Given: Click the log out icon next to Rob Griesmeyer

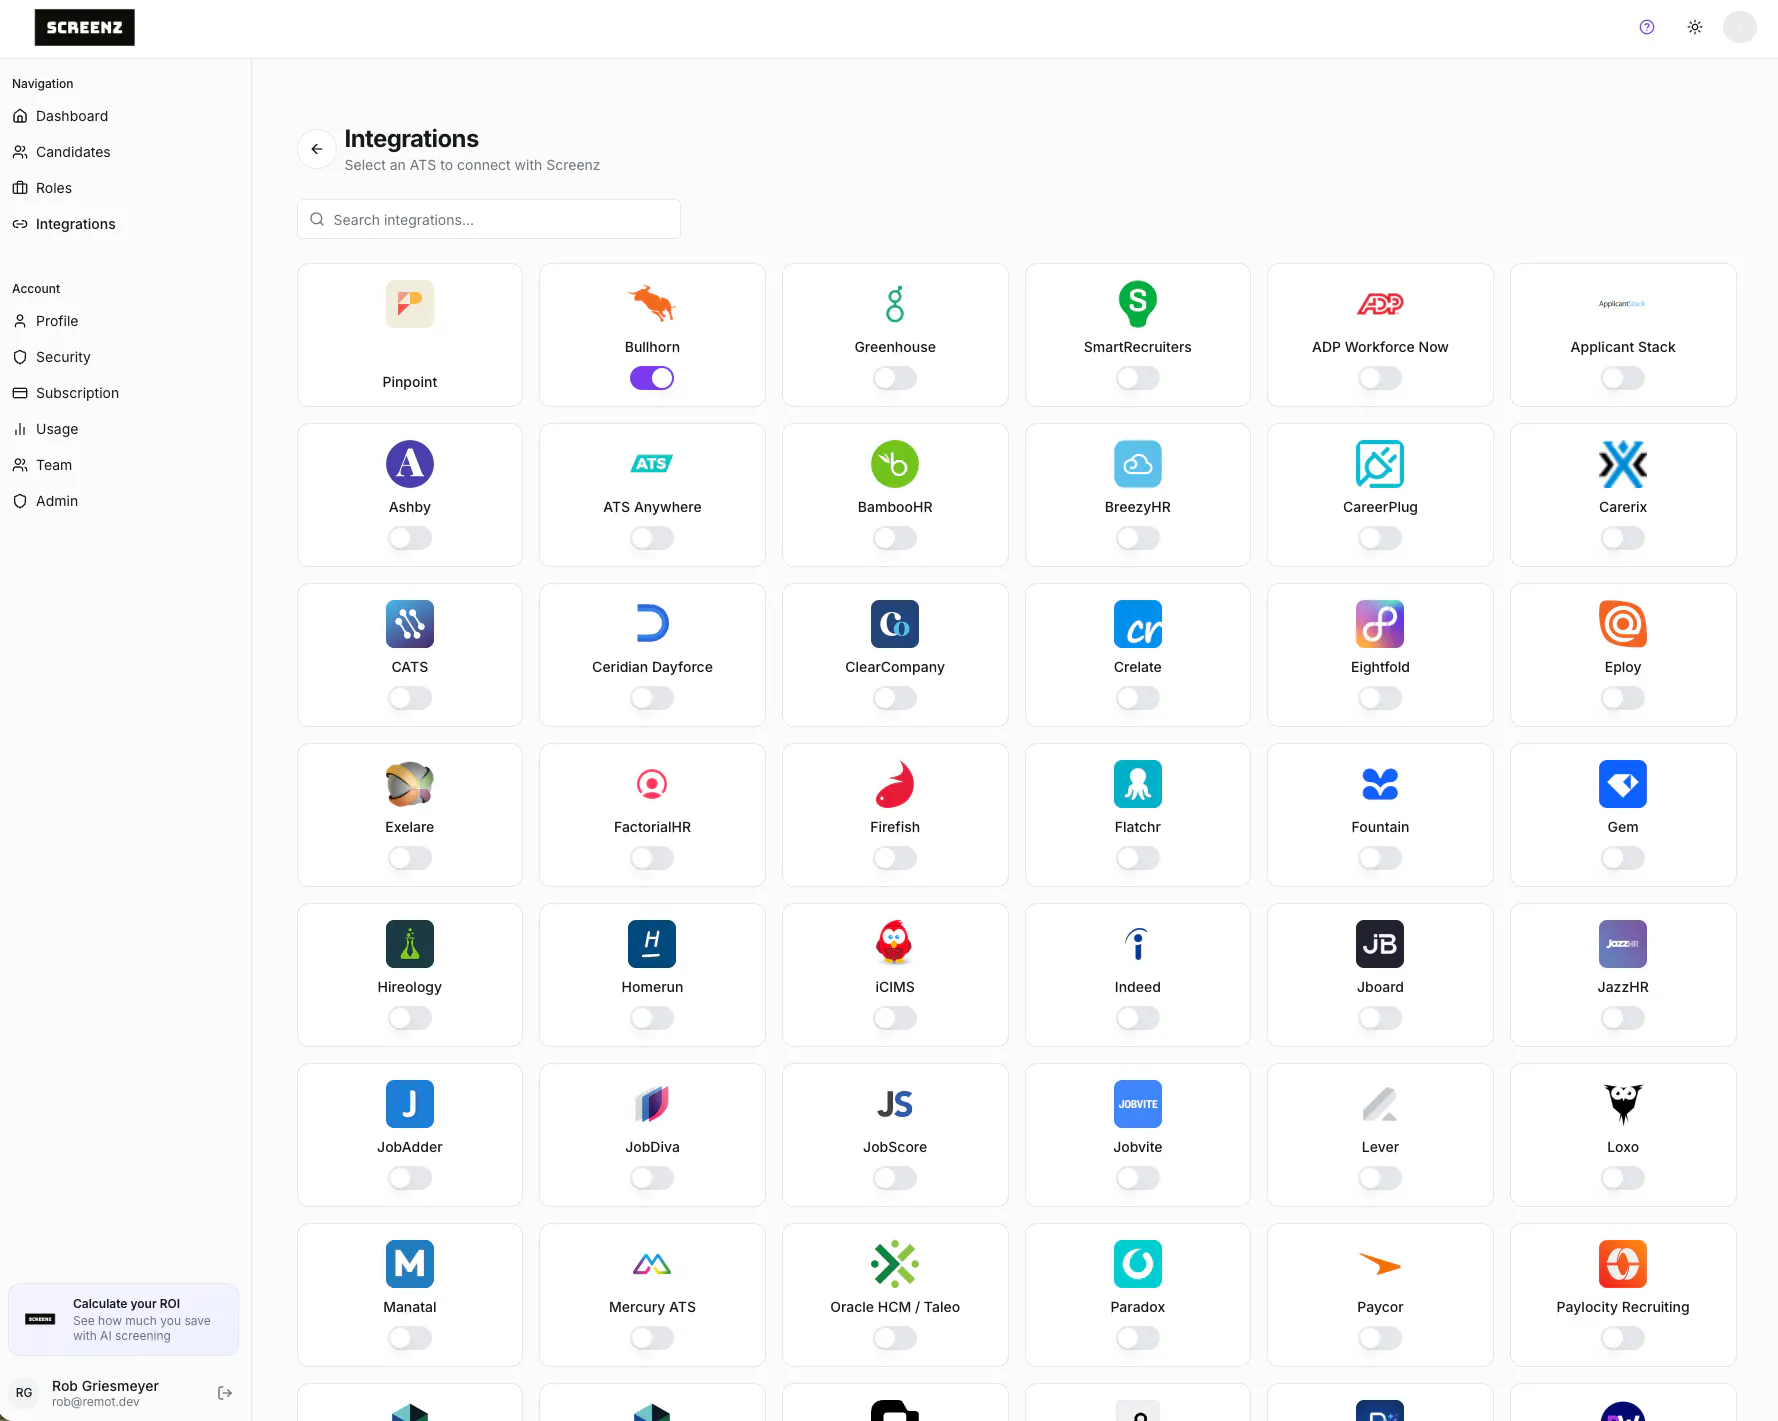Looking at the screenshot, I should [225, 1393].
